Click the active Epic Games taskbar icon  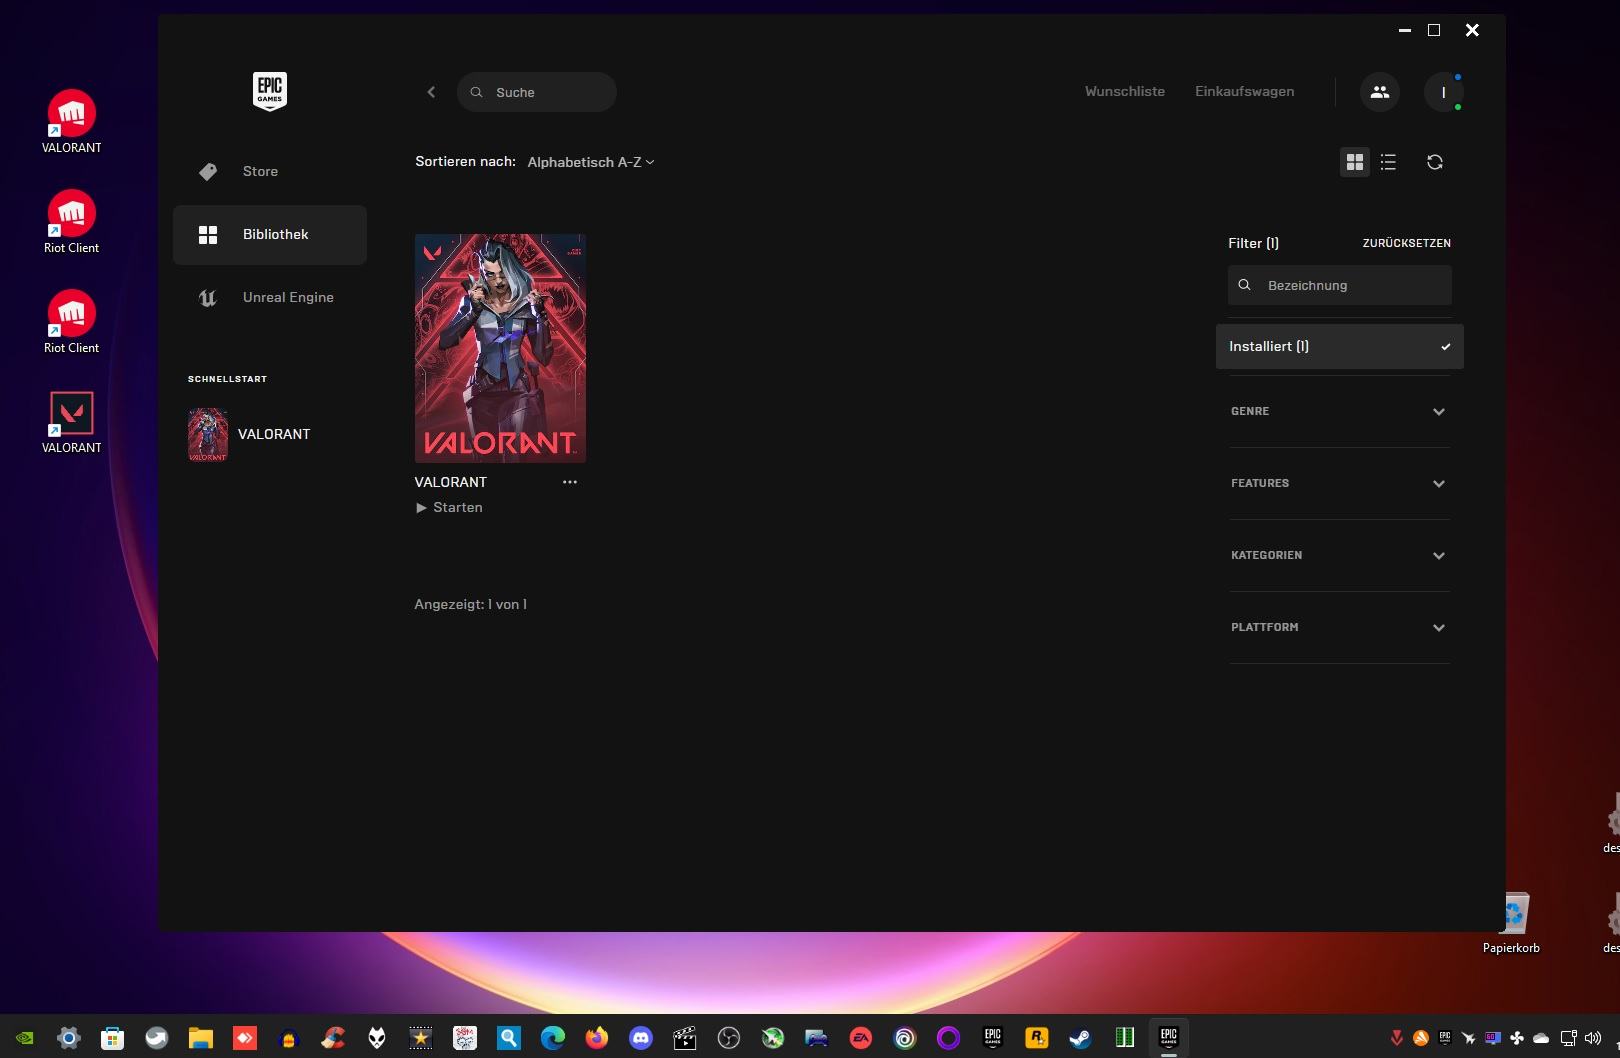(1168, 1038)
